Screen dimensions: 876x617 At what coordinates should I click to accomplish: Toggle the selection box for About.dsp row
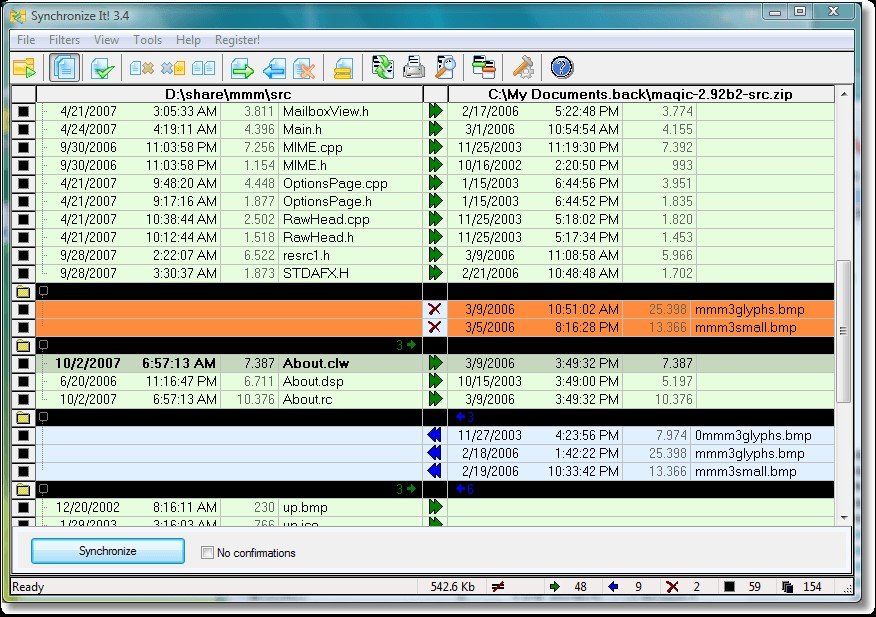[x=23, y=381]
